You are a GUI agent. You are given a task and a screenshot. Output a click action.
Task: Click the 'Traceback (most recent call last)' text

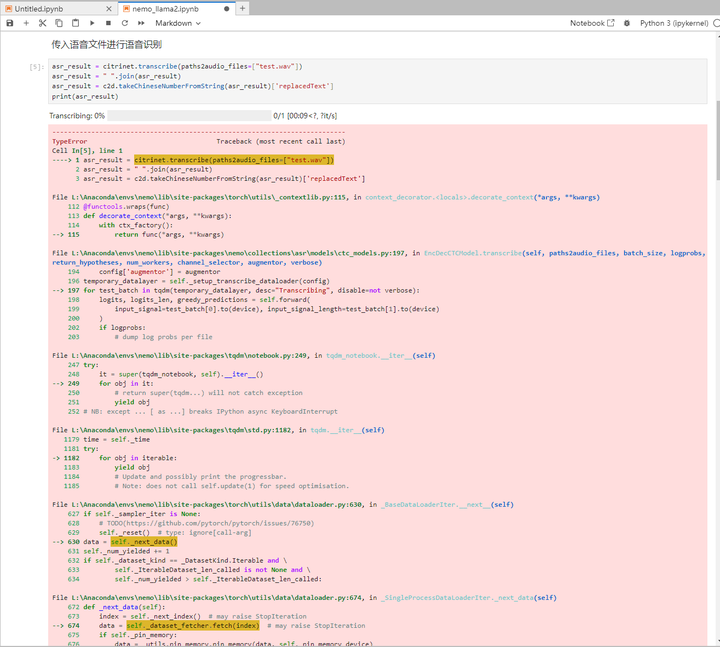coord(281,141)
